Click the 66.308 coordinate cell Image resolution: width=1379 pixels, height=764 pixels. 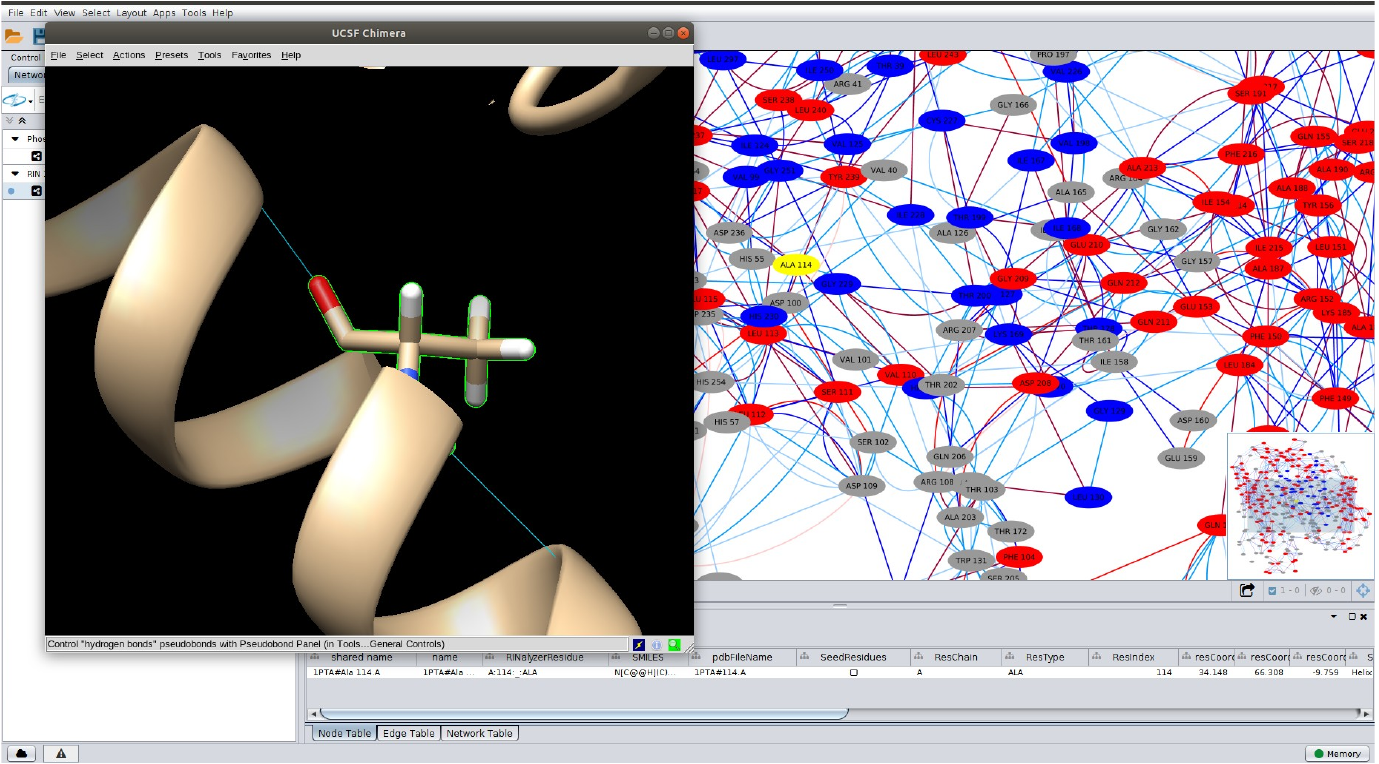pyautogui.click(x=1262, y=673)
